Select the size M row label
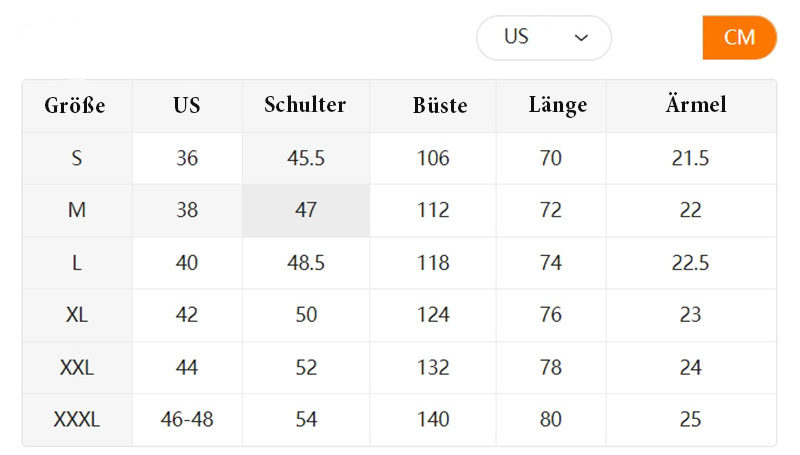This screenshot has height=455, width=800. [x=77, y=210]
